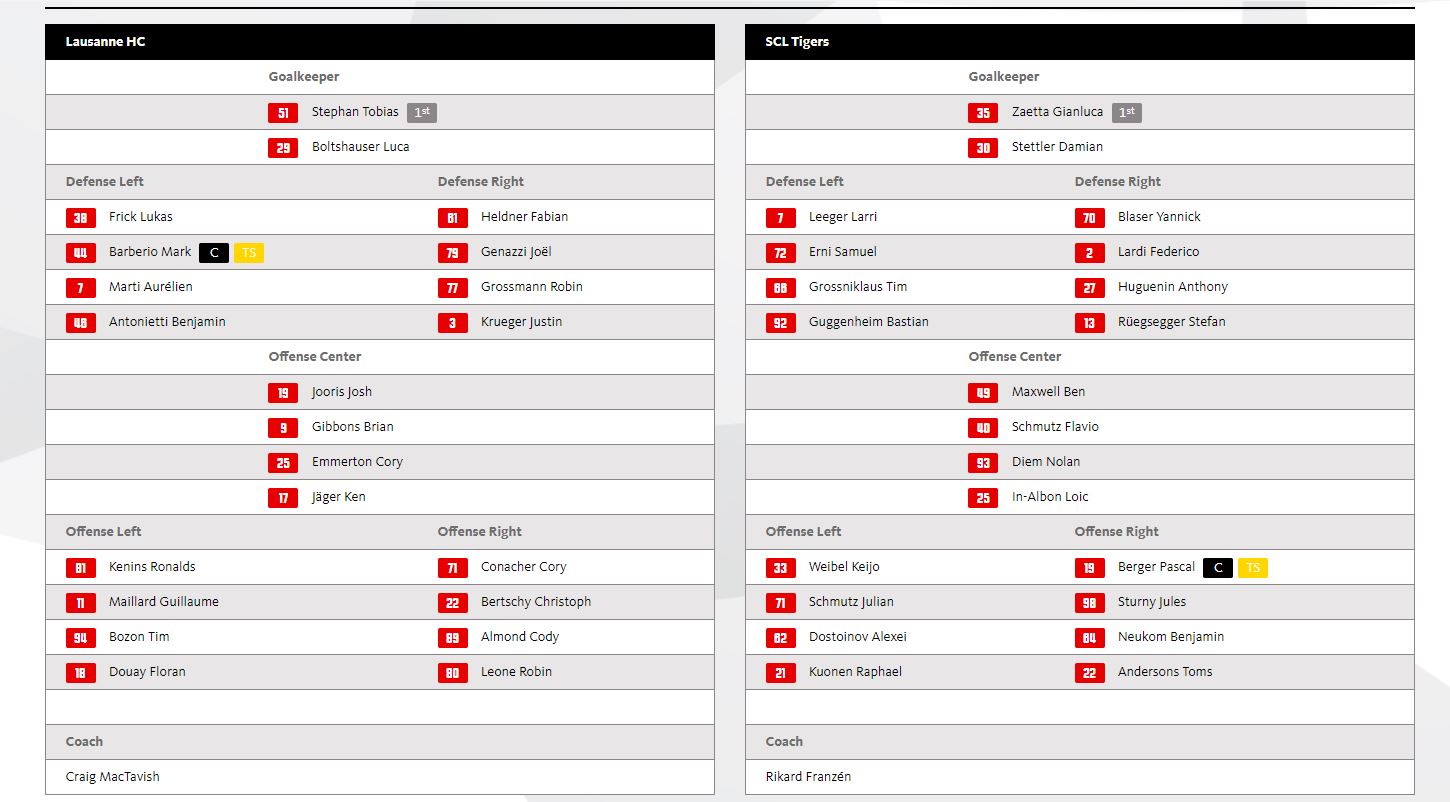Click the number 17 badge beside Jäger Ken
Viewport: 1450px width, 802px height.
click(x=283, y=498)
